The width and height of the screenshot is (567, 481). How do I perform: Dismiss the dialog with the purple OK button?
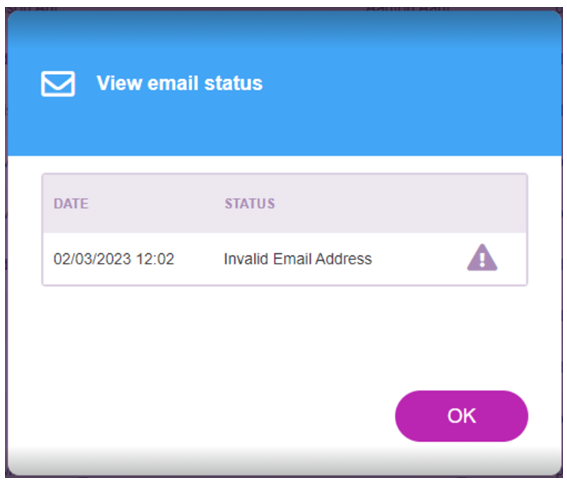point(461,416)
